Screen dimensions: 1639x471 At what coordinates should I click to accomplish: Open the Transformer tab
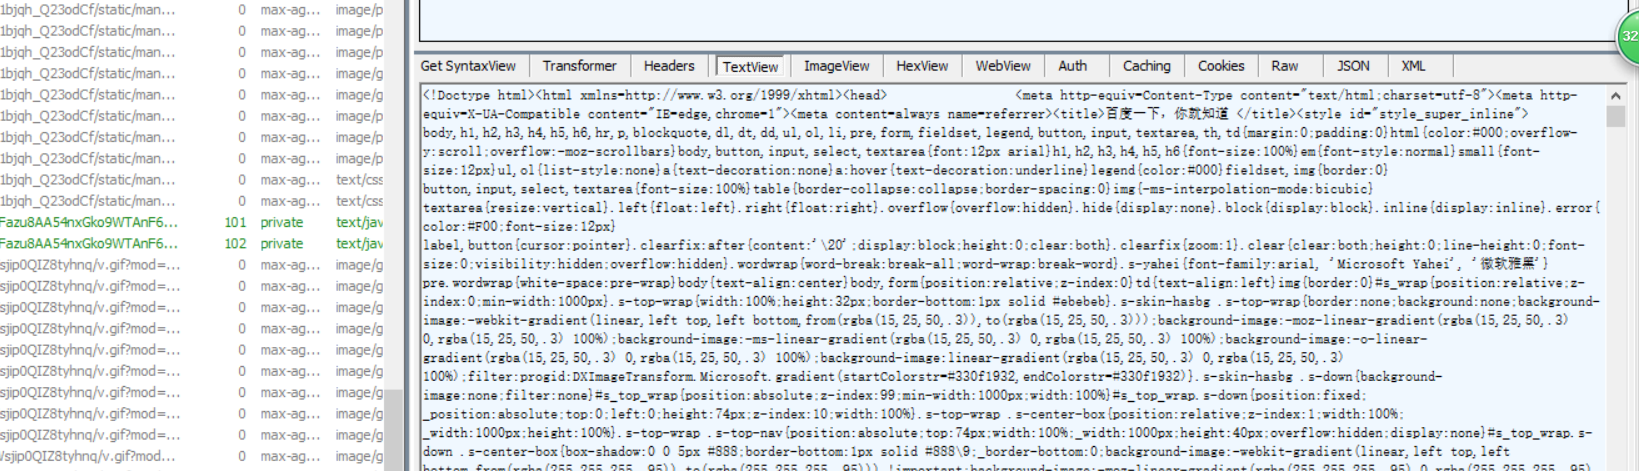[x=579, y=66]
